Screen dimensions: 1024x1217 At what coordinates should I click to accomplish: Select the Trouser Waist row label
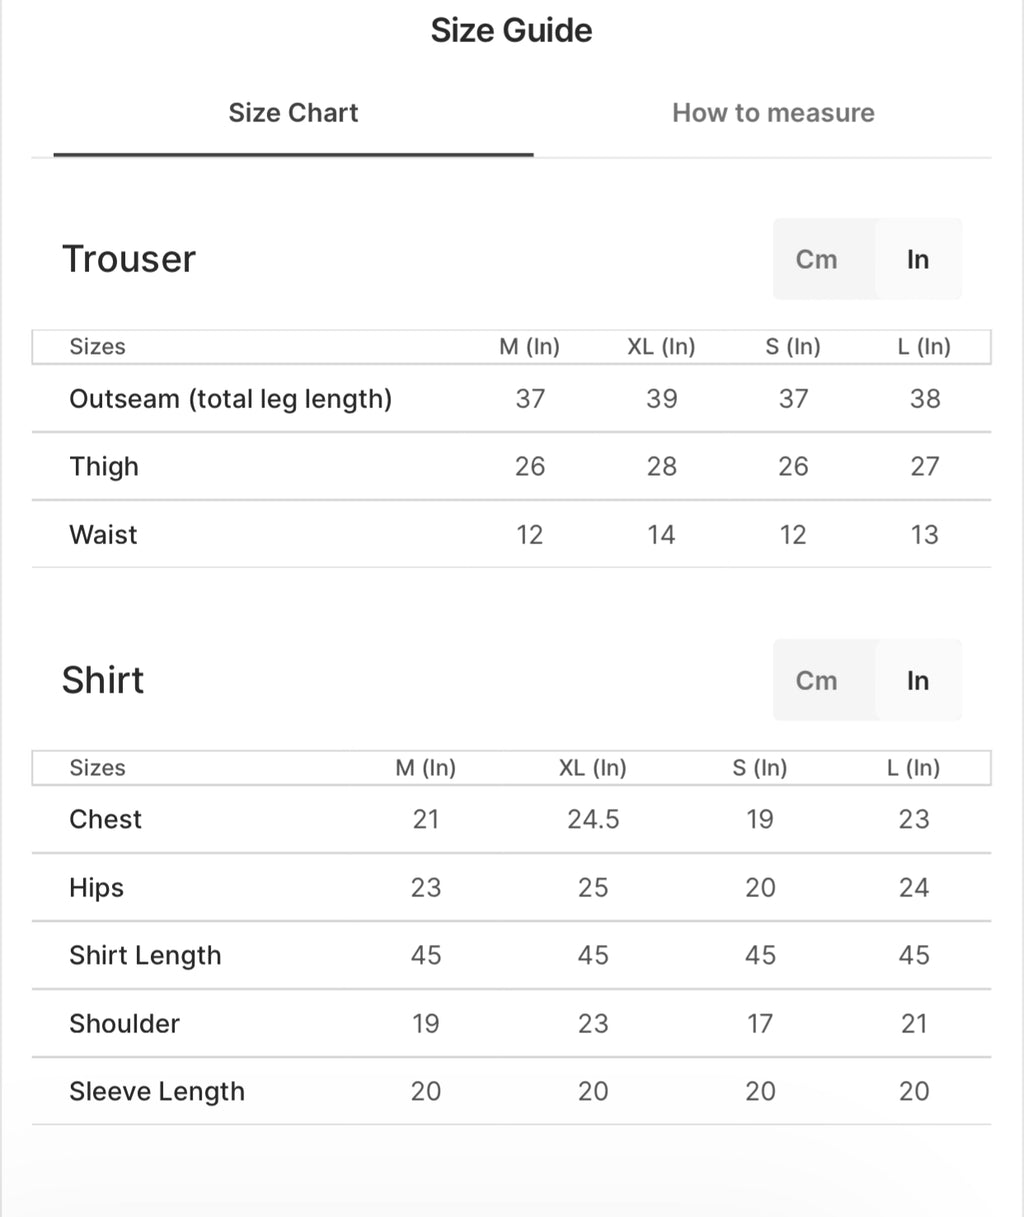click(103, 535)
